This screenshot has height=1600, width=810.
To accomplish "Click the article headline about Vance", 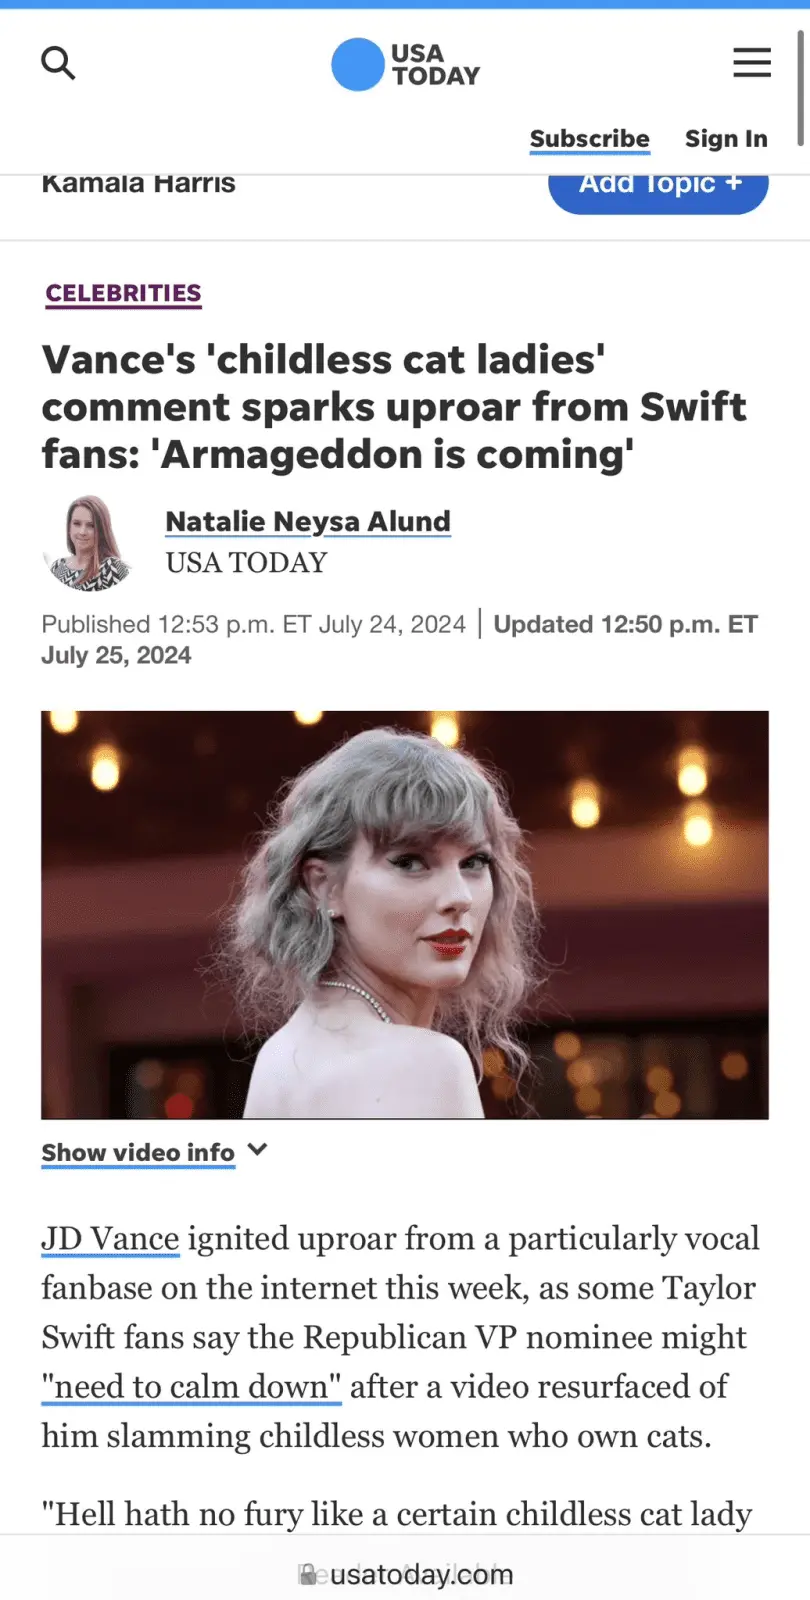I will (x=394, y=407).
